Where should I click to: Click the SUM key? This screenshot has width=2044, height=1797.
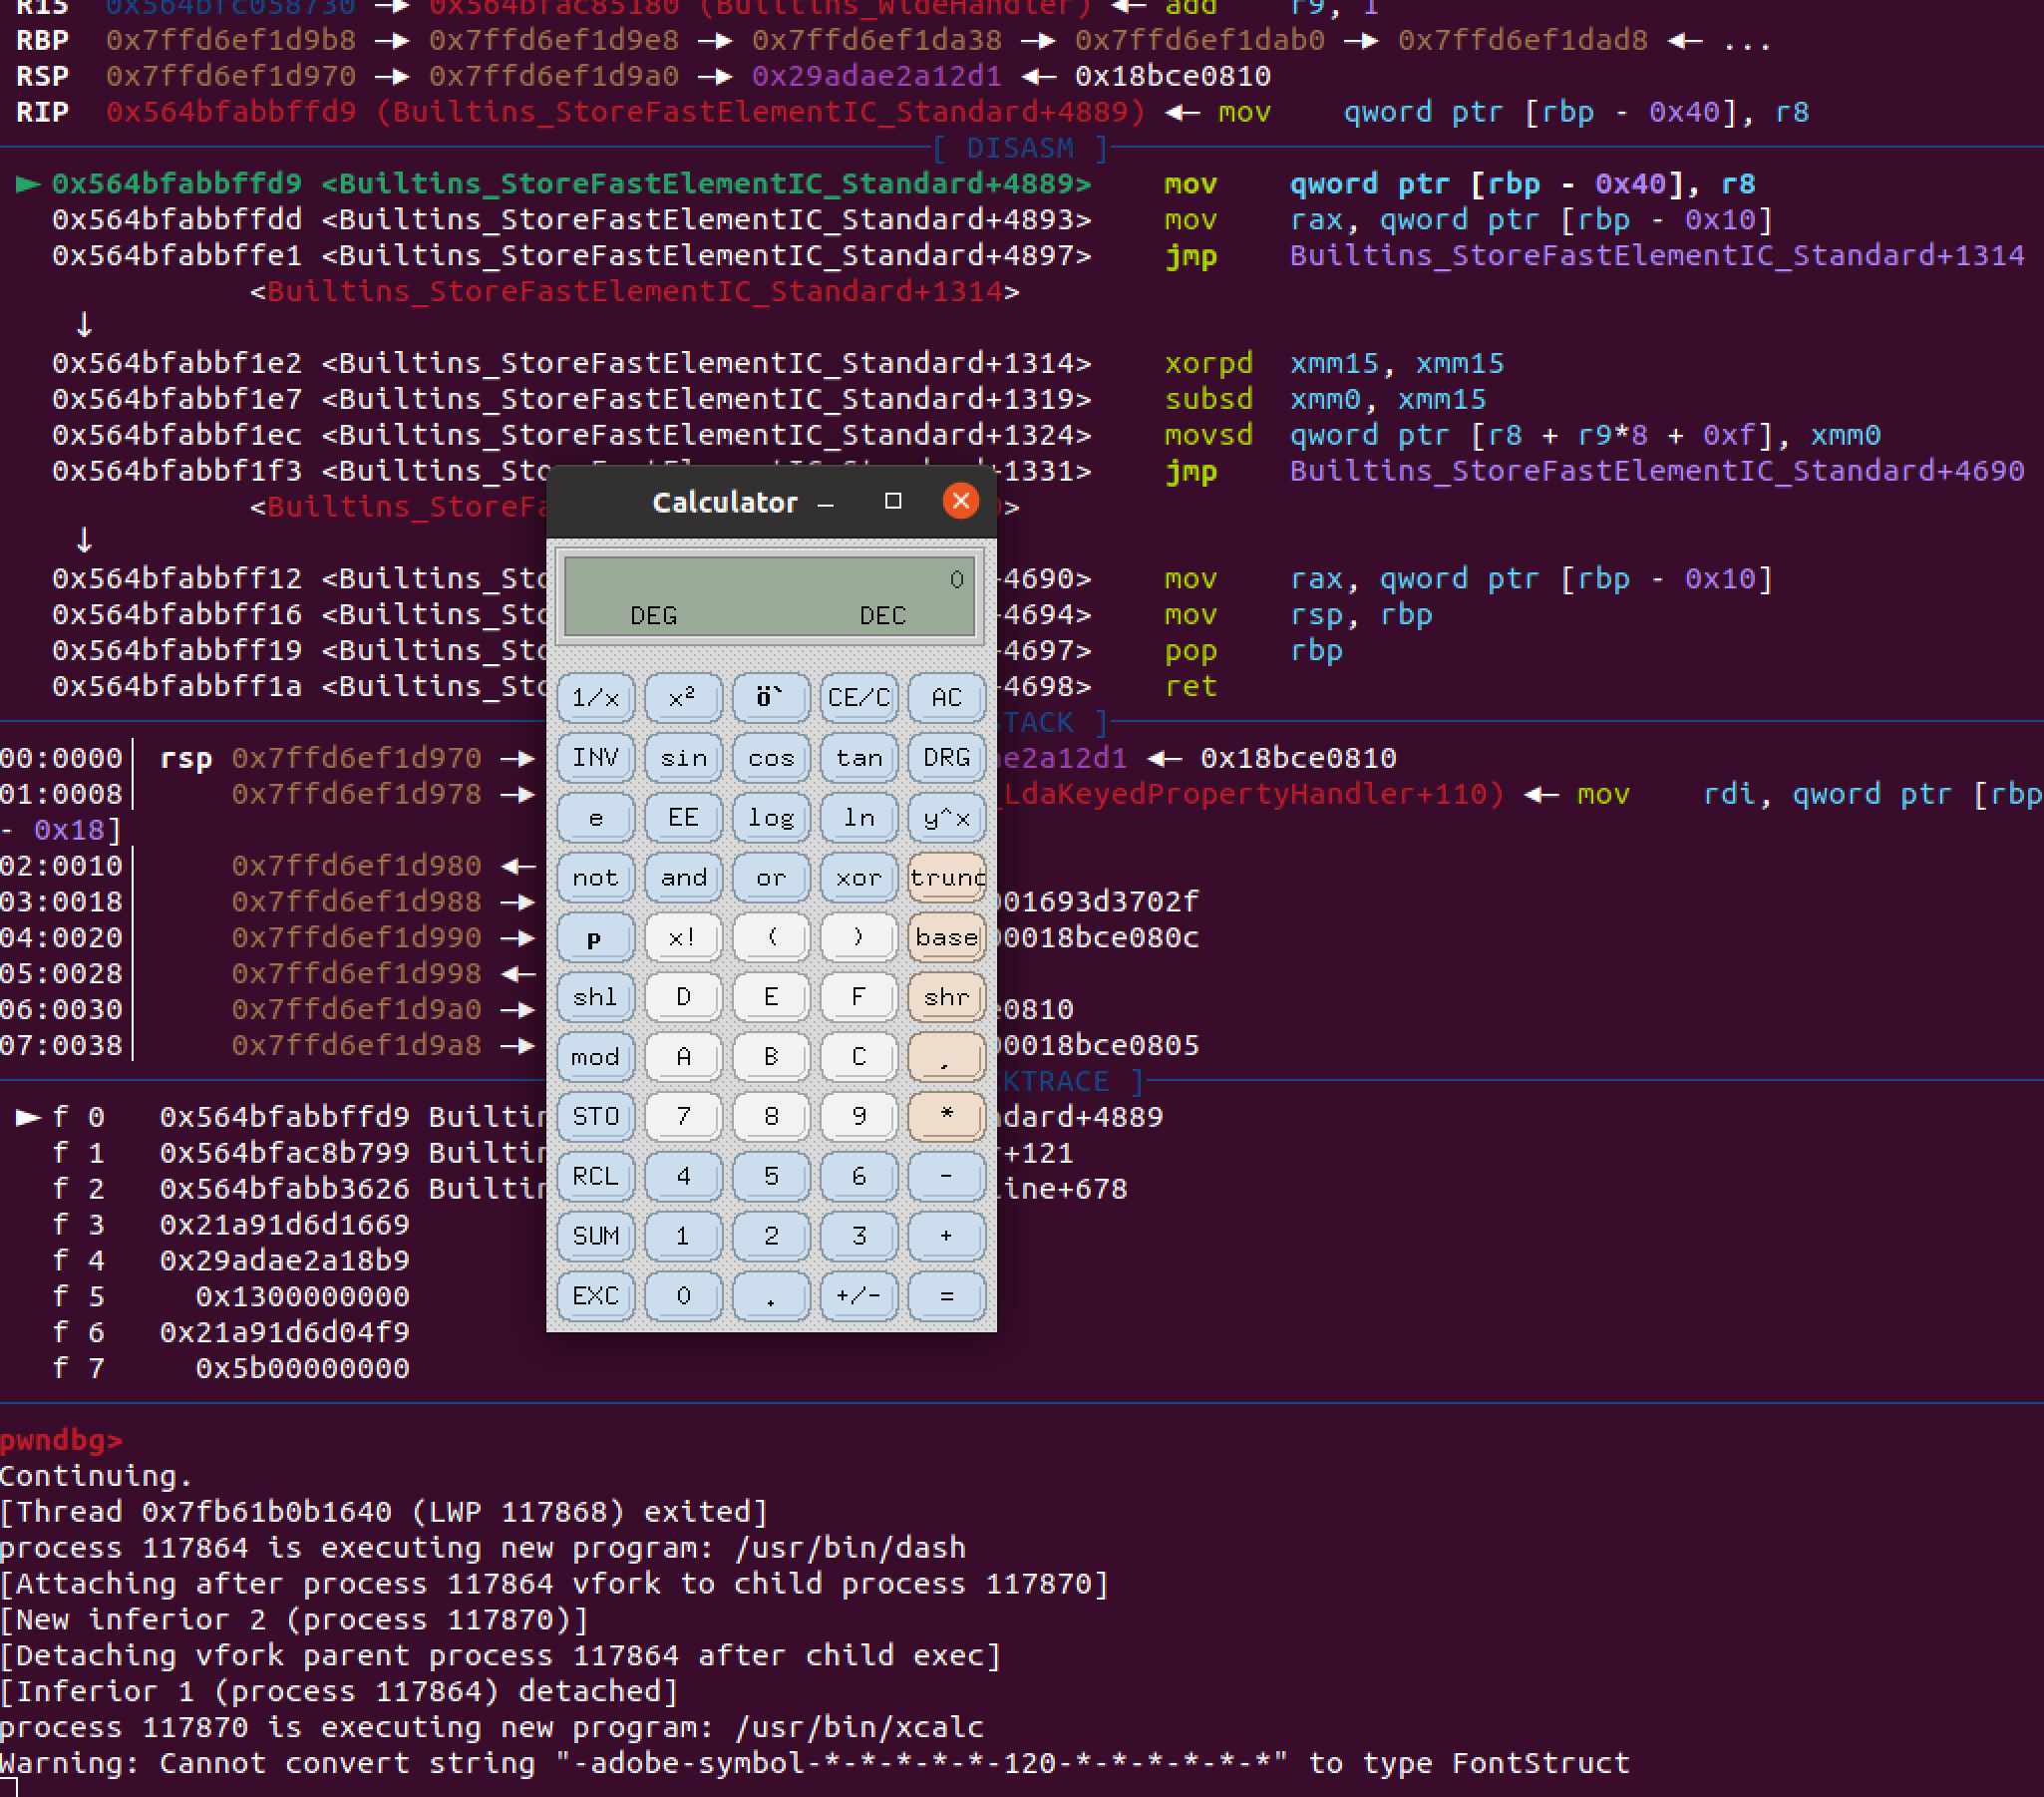(595, 1236)
